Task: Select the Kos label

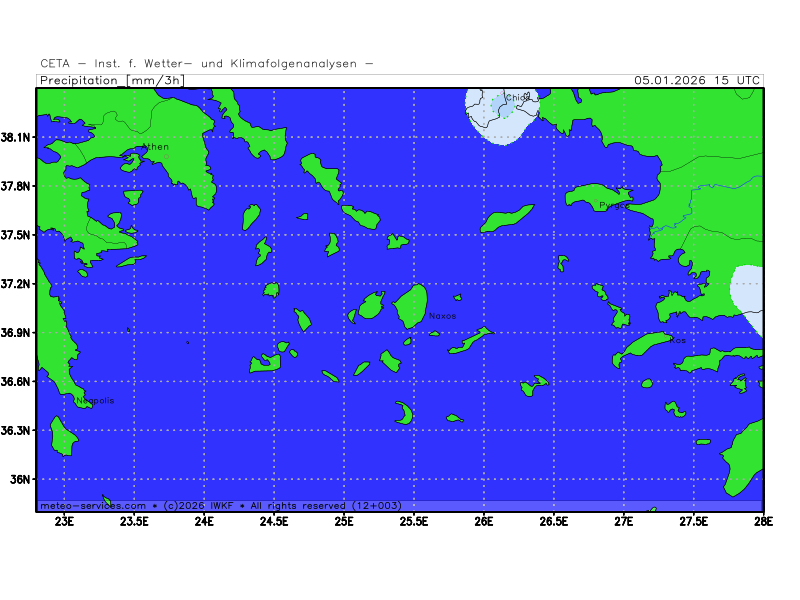Action: coord(678,340)
